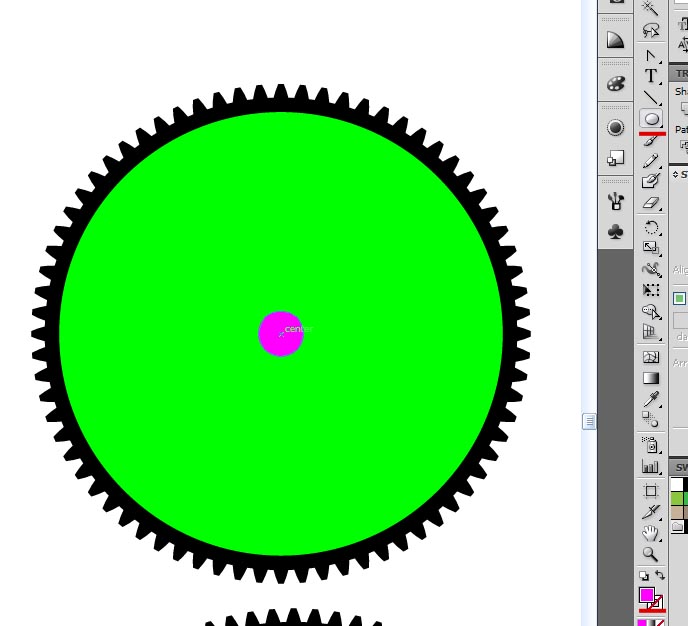
Task: Open the Appearance circle panel icon
Action: click(615, 128)
